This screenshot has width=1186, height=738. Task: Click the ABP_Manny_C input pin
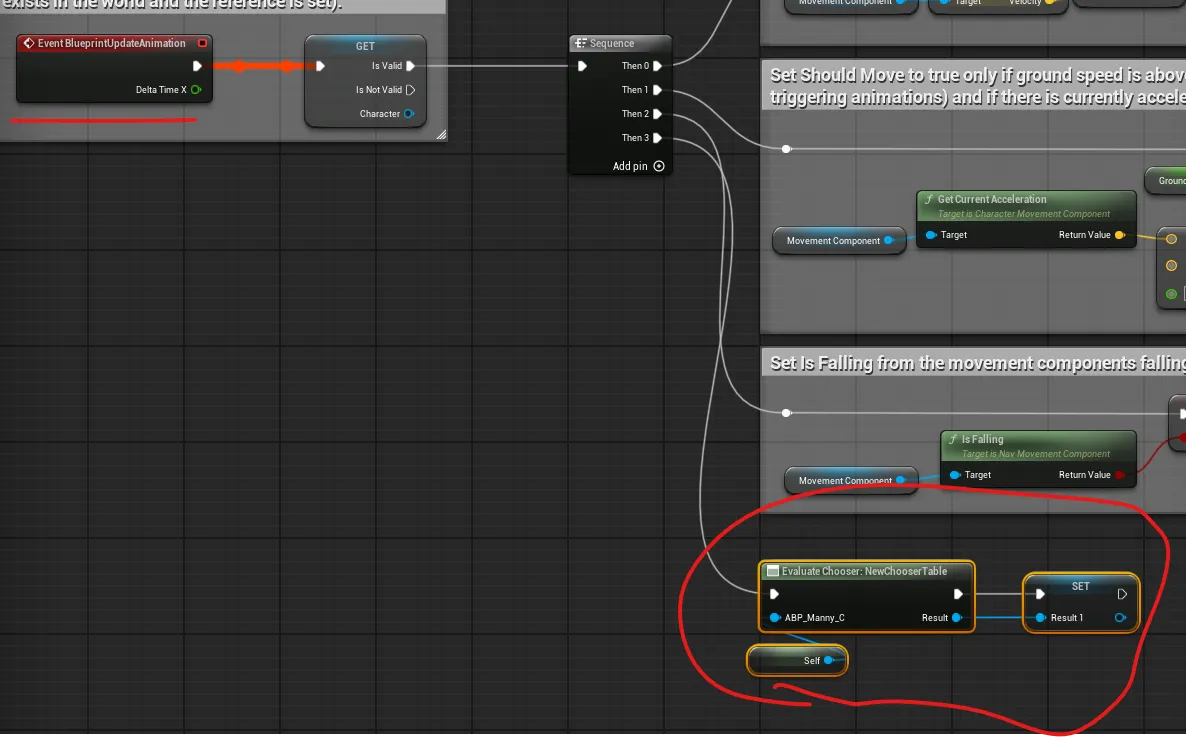pyautogui.click(x=775, y=617)
